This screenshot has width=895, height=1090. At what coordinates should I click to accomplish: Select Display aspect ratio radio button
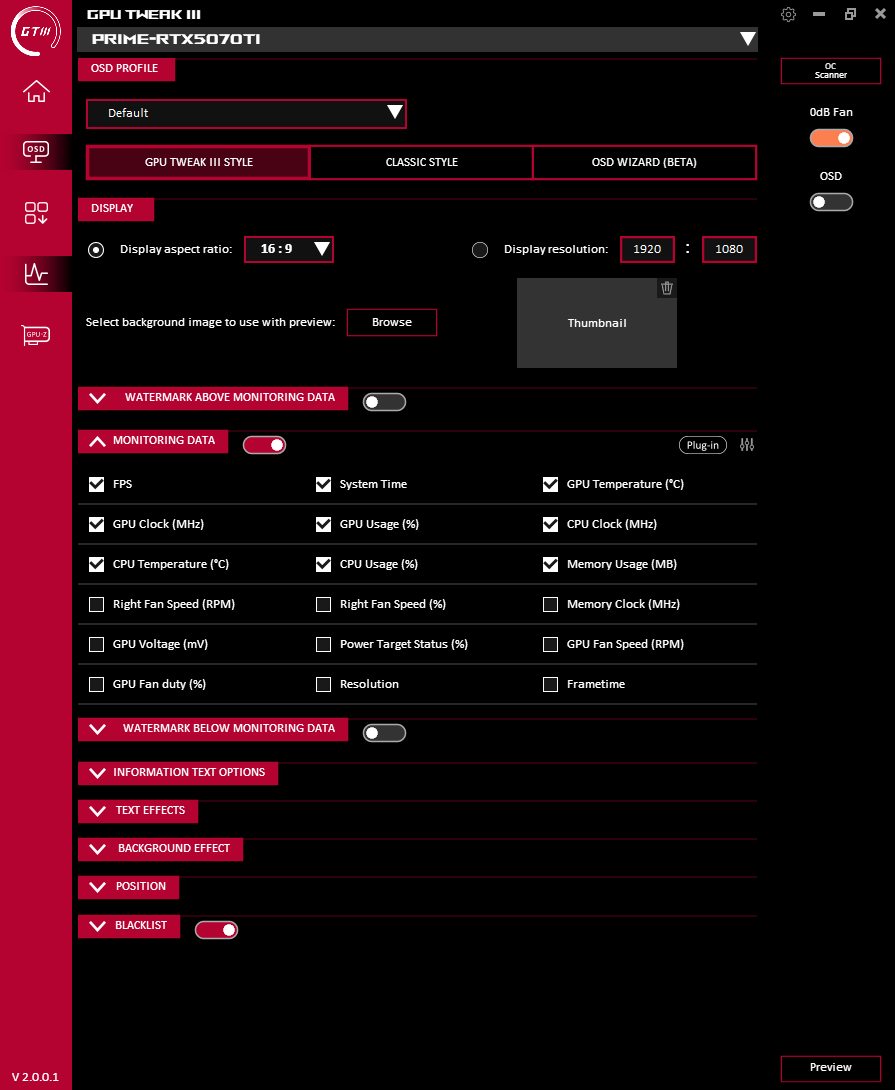pos(96,250)
